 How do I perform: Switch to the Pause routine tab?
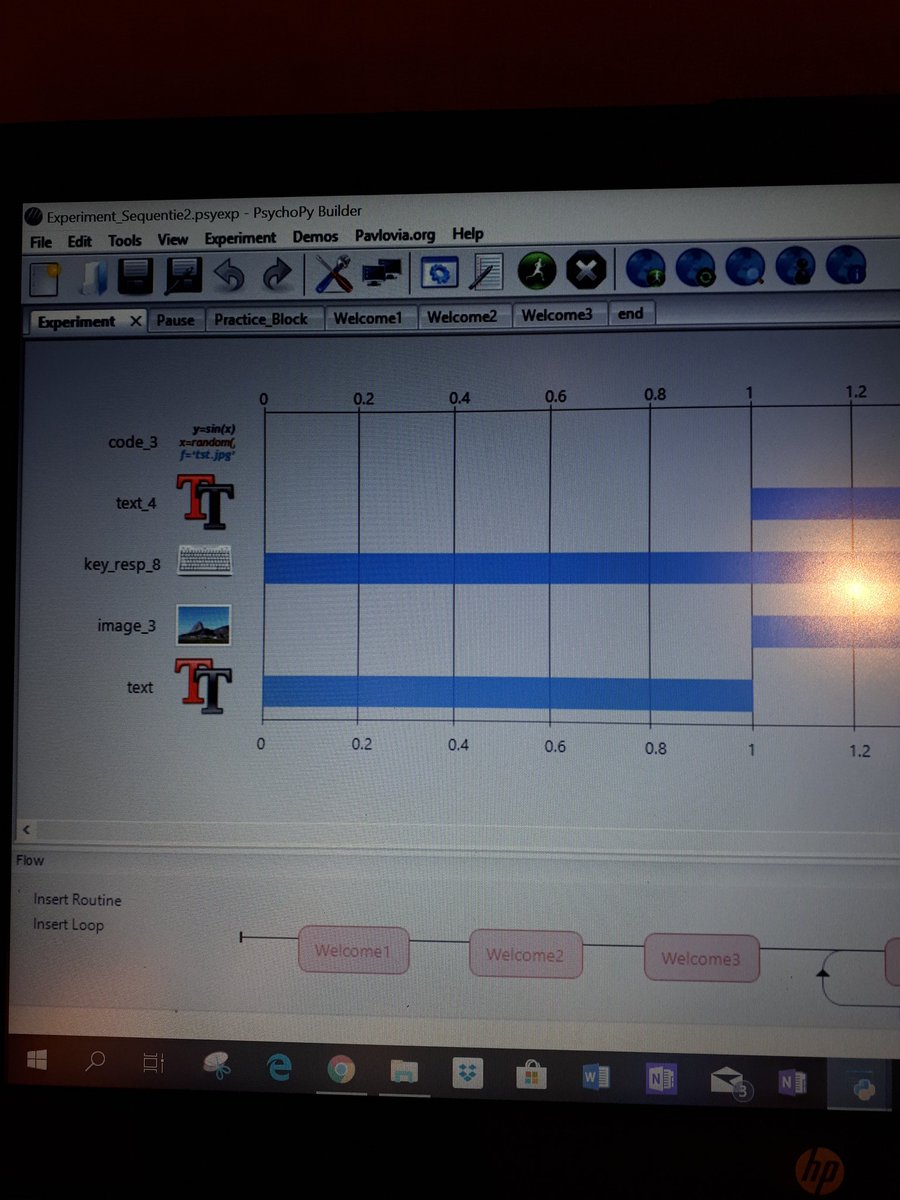[x=176, y=320]
